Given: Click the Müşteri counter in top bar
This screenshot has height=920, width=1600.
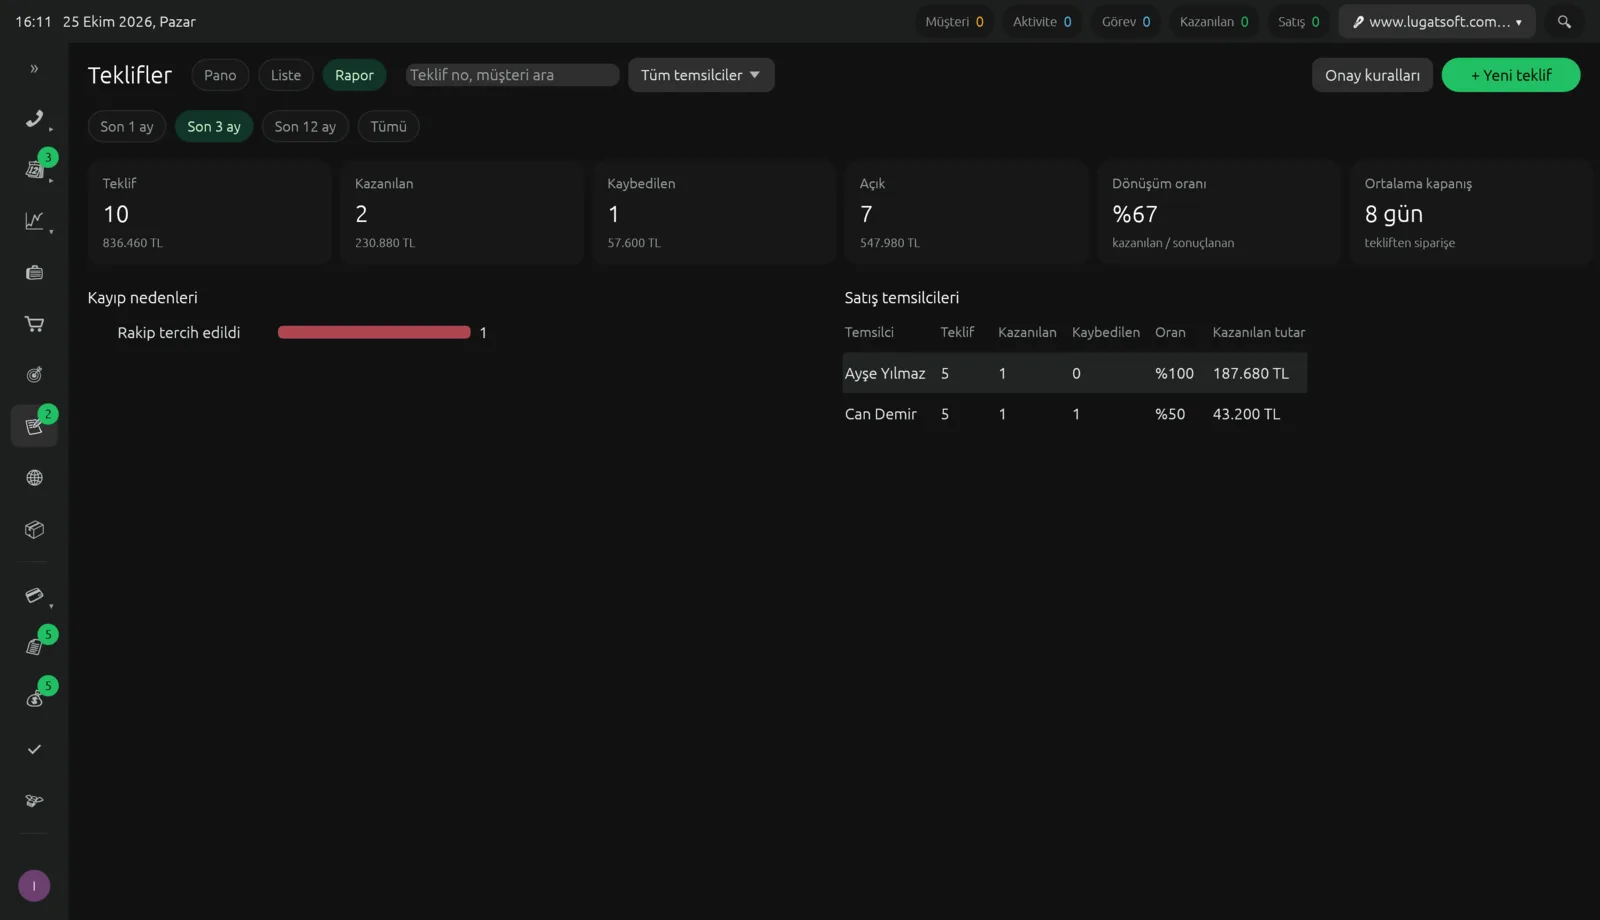Looking at the screenshot, I should pyautogui.click(x=954, y=22).
